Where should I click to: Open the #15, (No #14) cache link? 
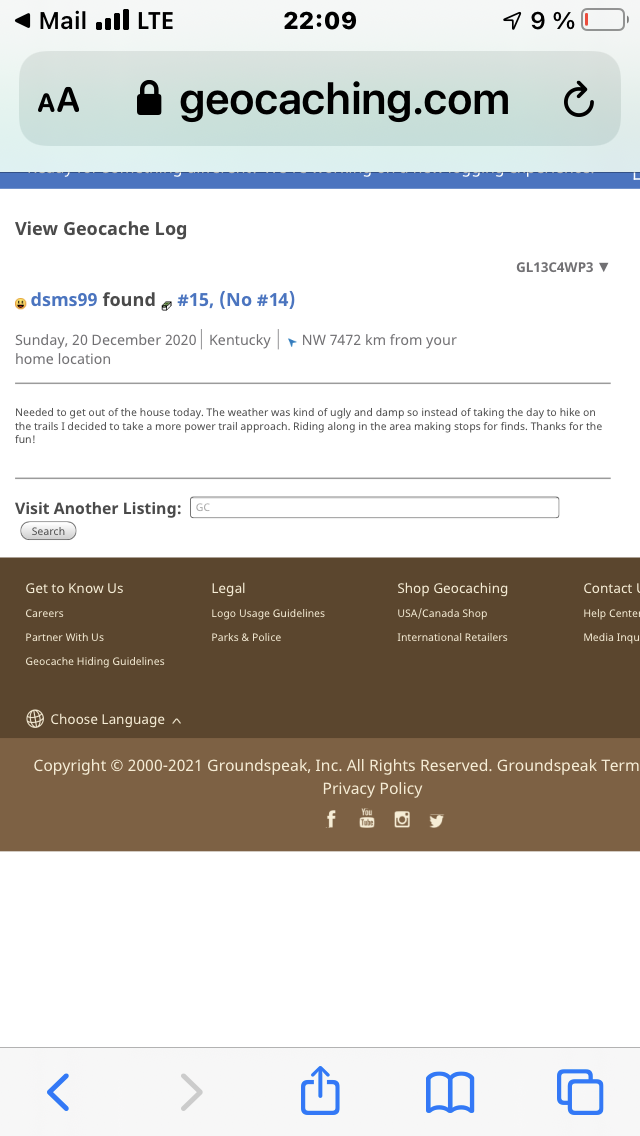click(236, 300)
